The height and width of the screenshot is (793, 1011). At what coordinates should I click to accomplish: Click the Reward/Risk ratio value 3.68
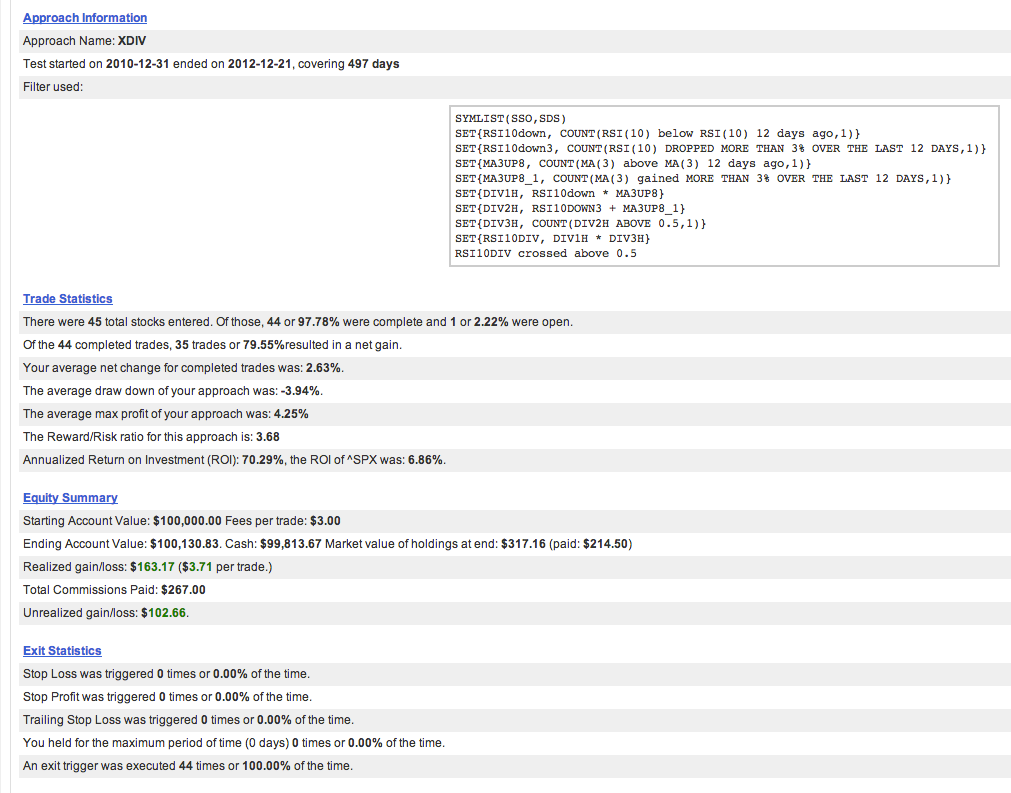click(268, 437)
